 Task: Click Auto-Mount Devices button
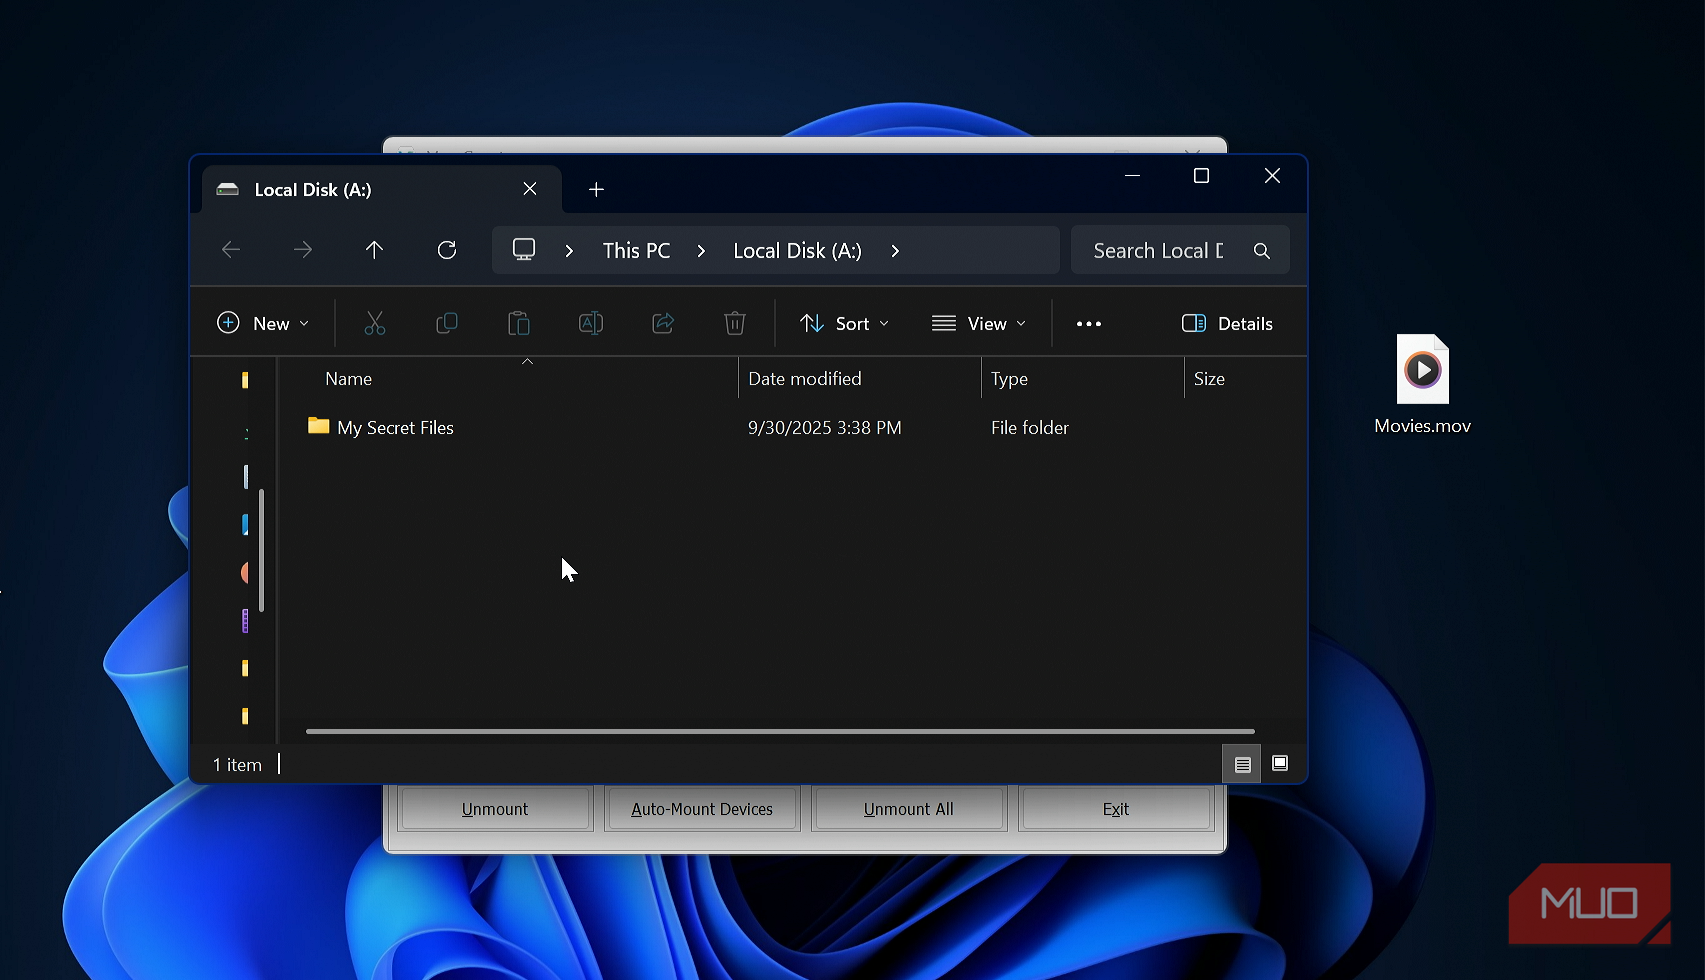click(702, 809)
